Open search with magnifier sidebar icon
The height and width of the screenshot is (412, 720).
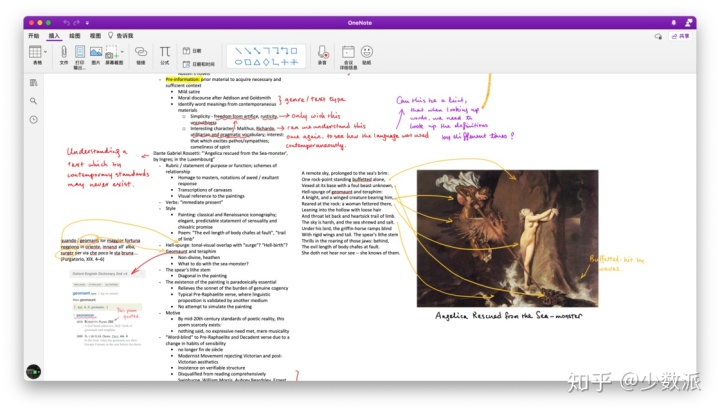click(34, 101)
